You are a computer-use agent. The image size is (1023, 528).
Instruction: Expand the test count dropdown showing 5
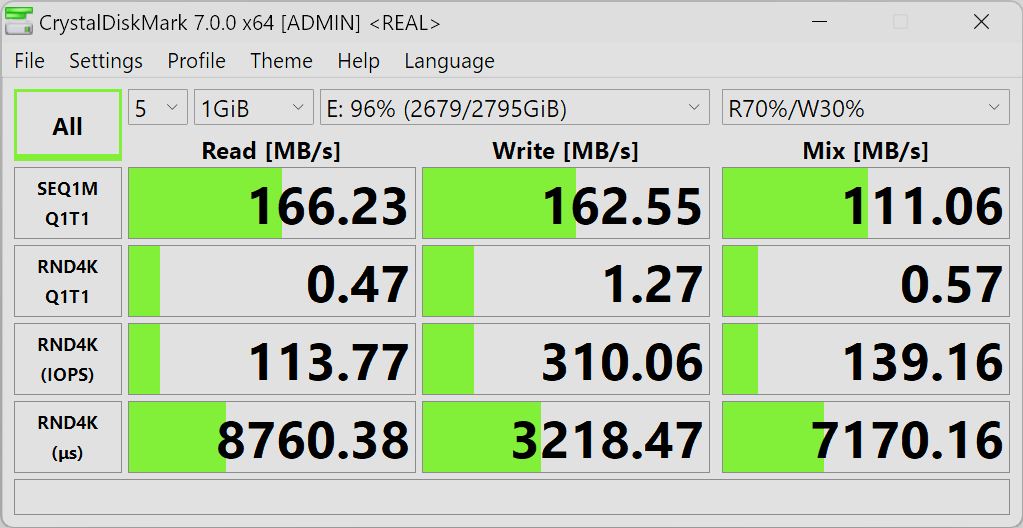(x=158, y=107)
